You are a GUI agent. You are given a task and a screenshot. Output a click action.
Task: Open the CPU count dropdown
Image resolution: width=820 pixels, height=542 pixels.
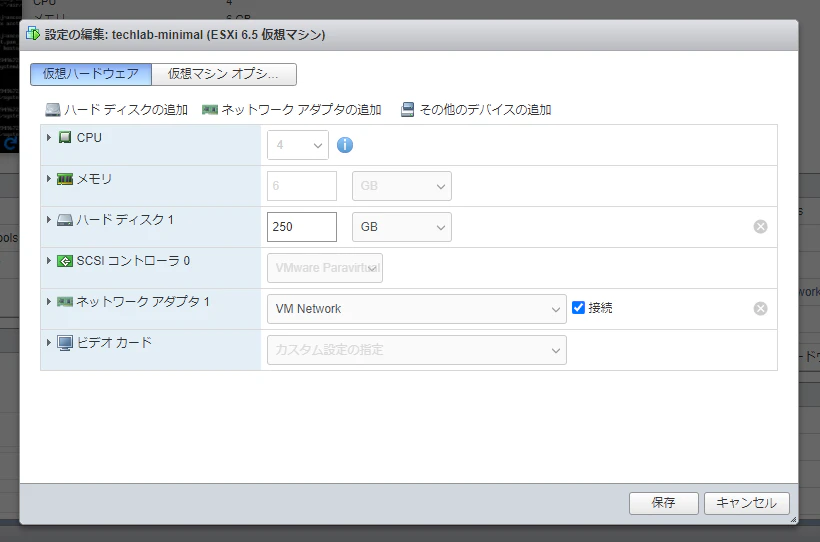pyautogui.click(x=298, y=145)
